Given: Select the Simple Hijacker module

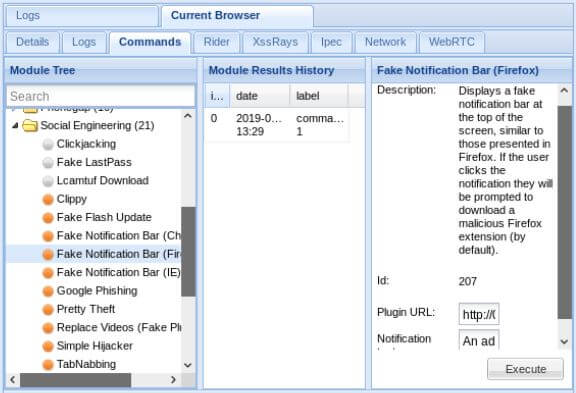Looking at the screenshot, I should (x=94, y=346).
